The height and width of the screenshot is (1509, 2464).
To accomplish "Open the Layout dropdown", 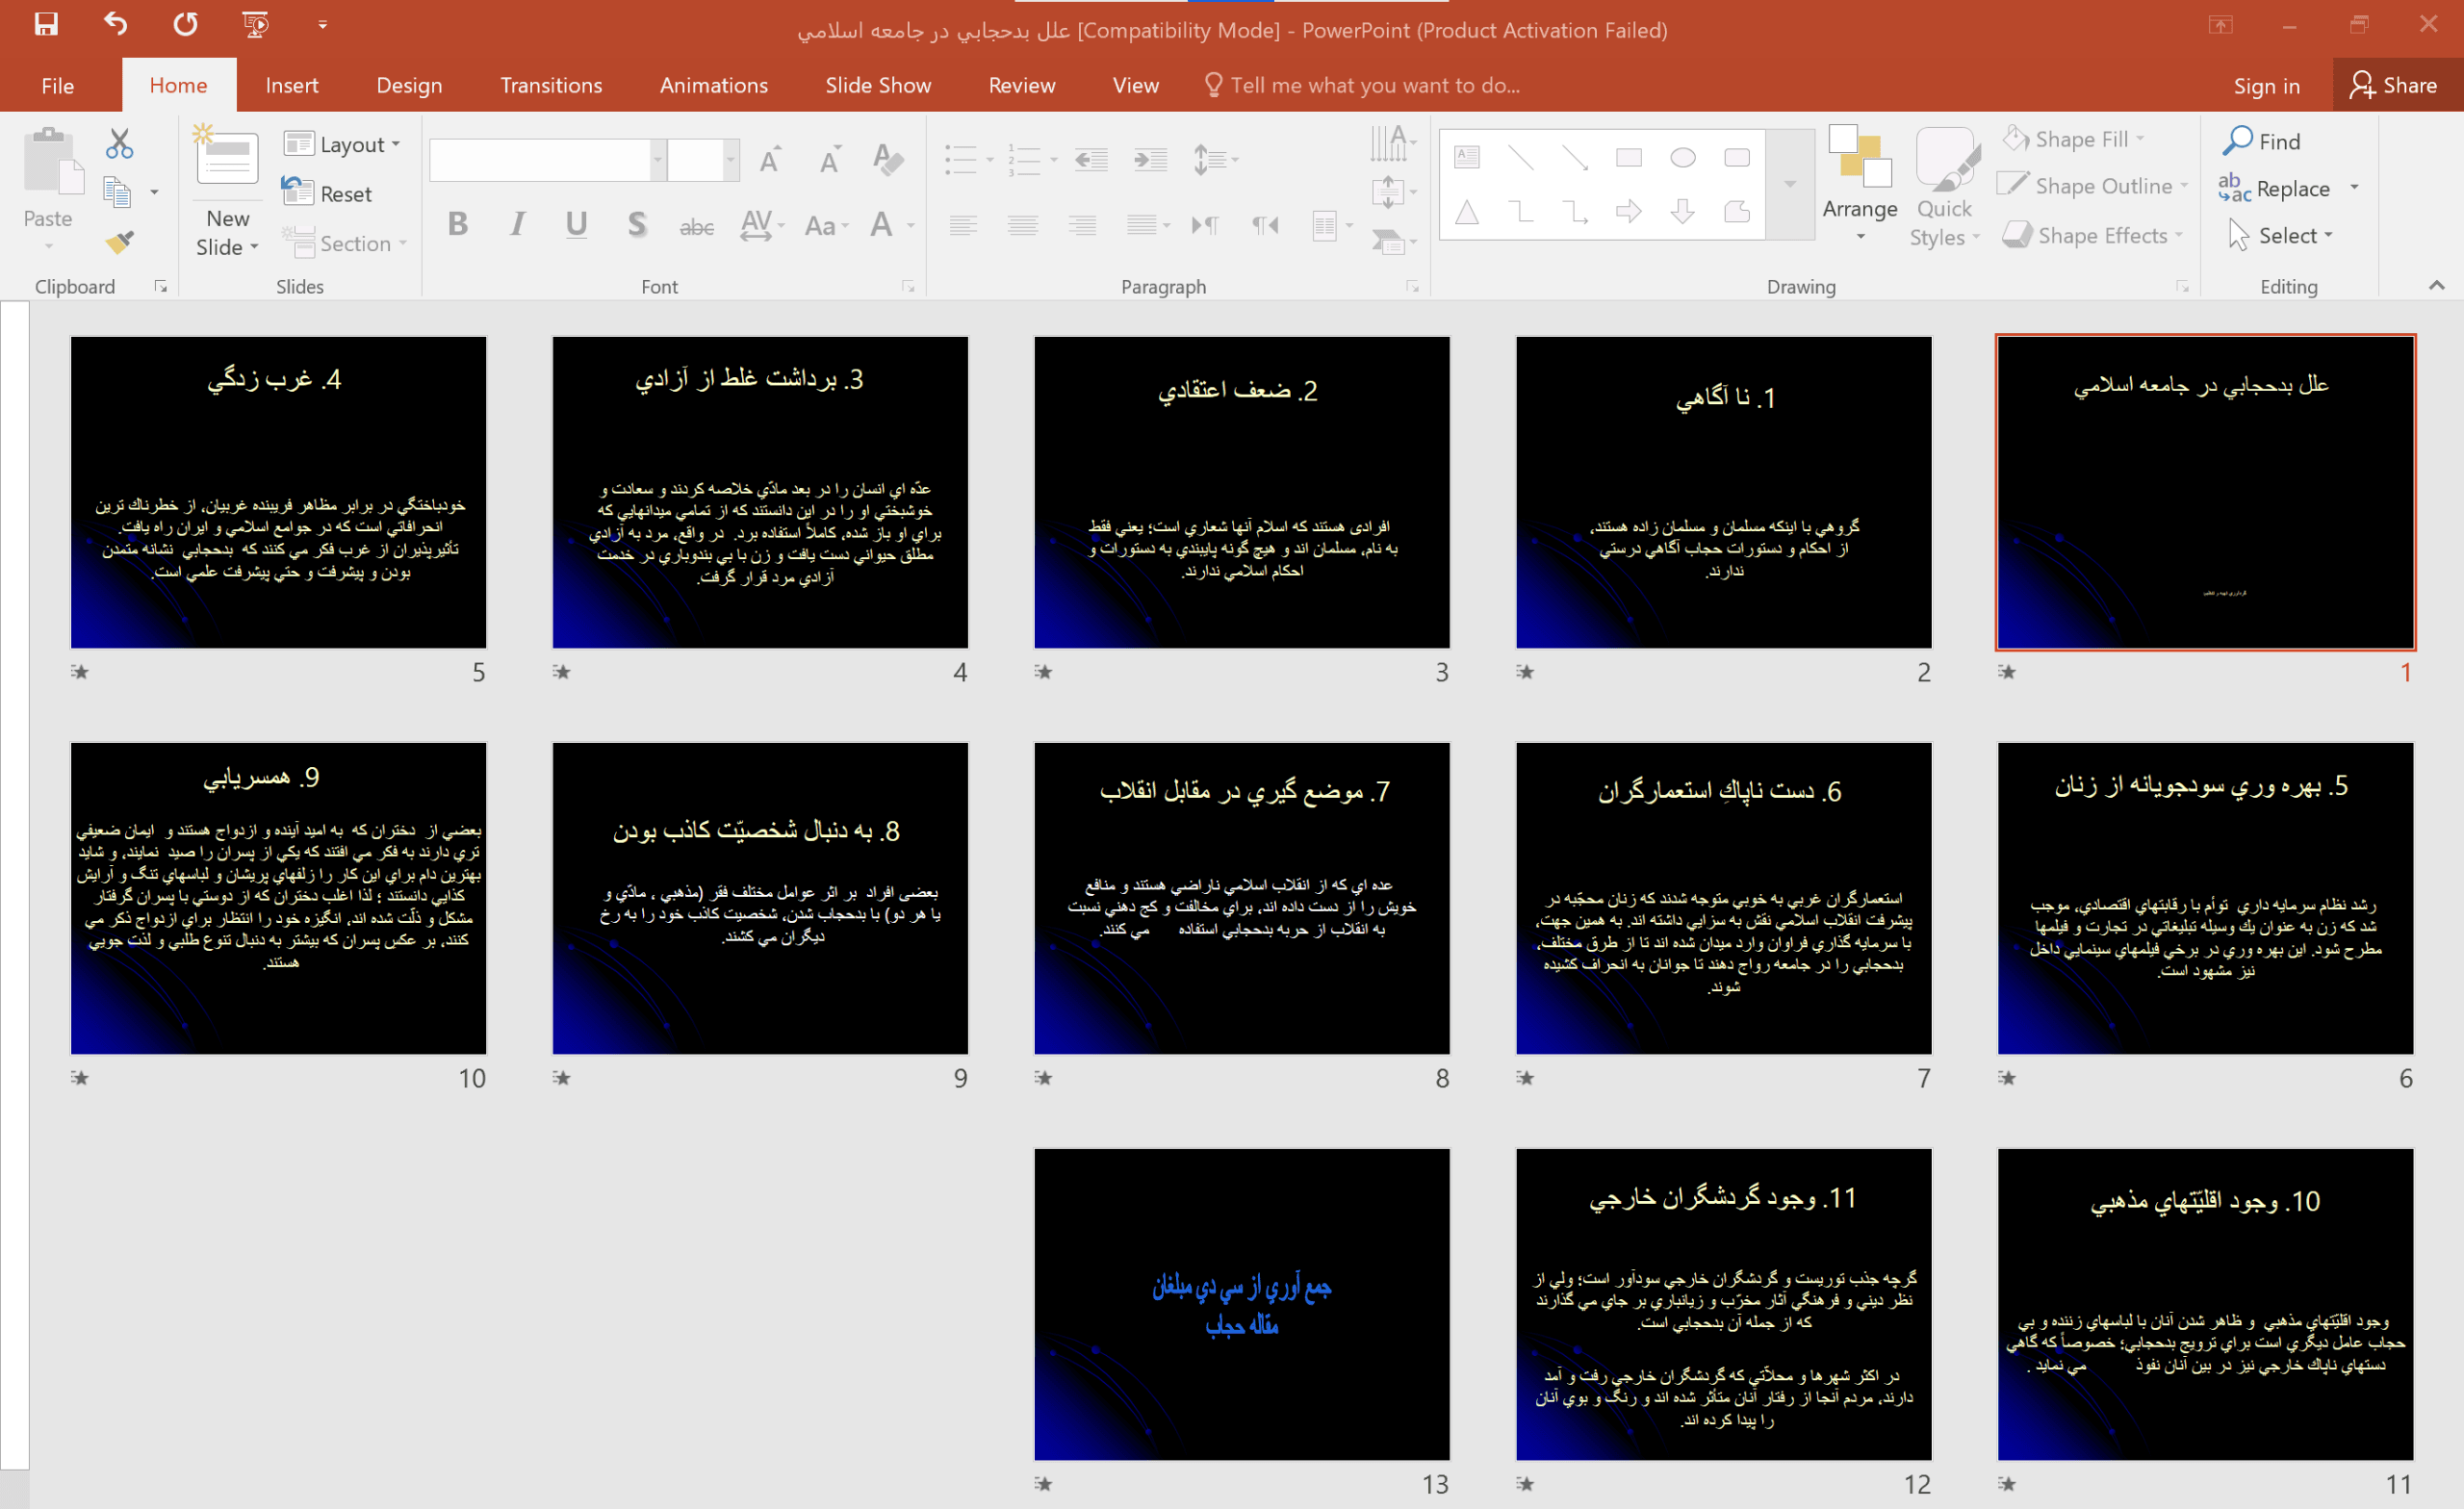I will (342, 145).
